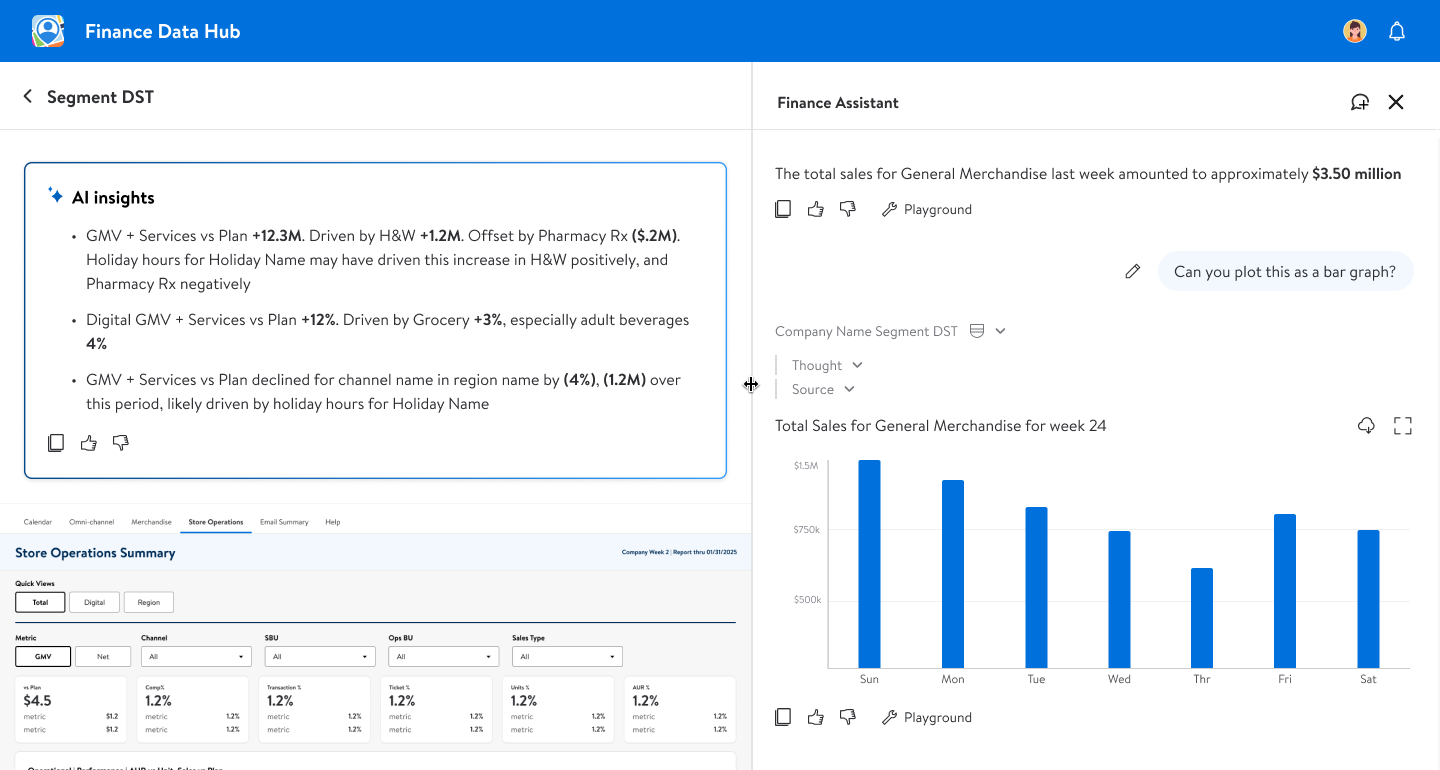Switch to the Merchandise tab
Screen dimensions: 1440x770
pos(151,522)
